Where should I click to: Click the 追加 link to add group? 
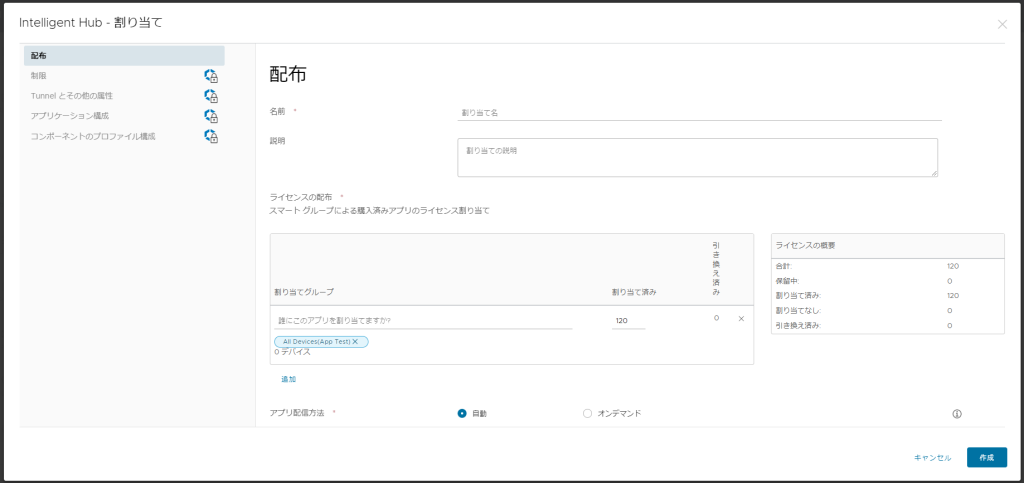tap(289, 379)
